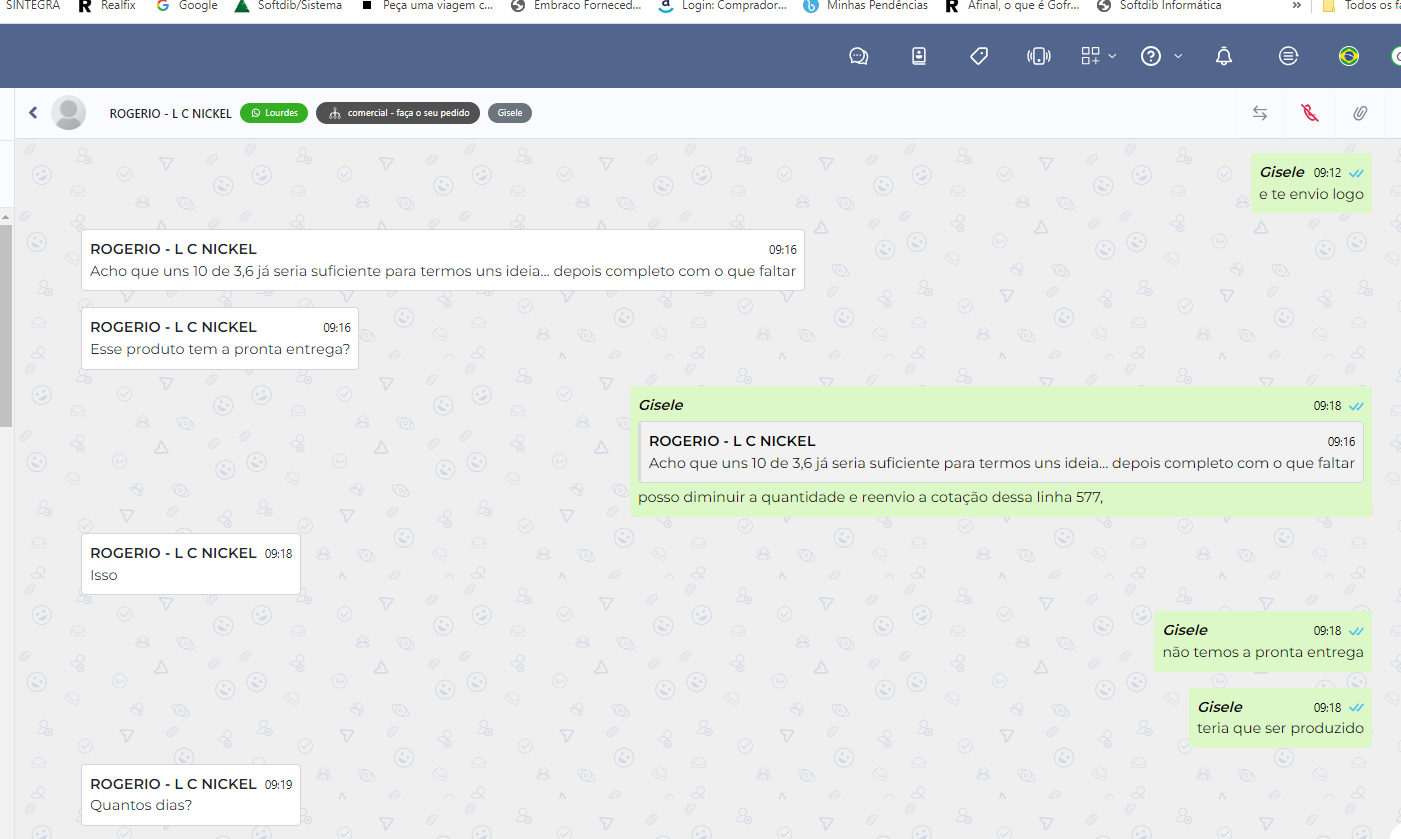1401x839 pixels.
Task: Switch language via Brazil flag
Action: coord(1349,56)
